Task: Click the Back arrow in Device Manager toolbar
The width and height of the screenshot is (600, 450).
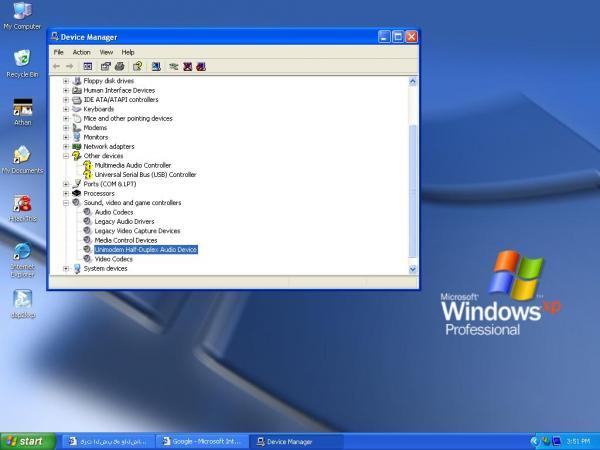Action: tap(57, 67)
